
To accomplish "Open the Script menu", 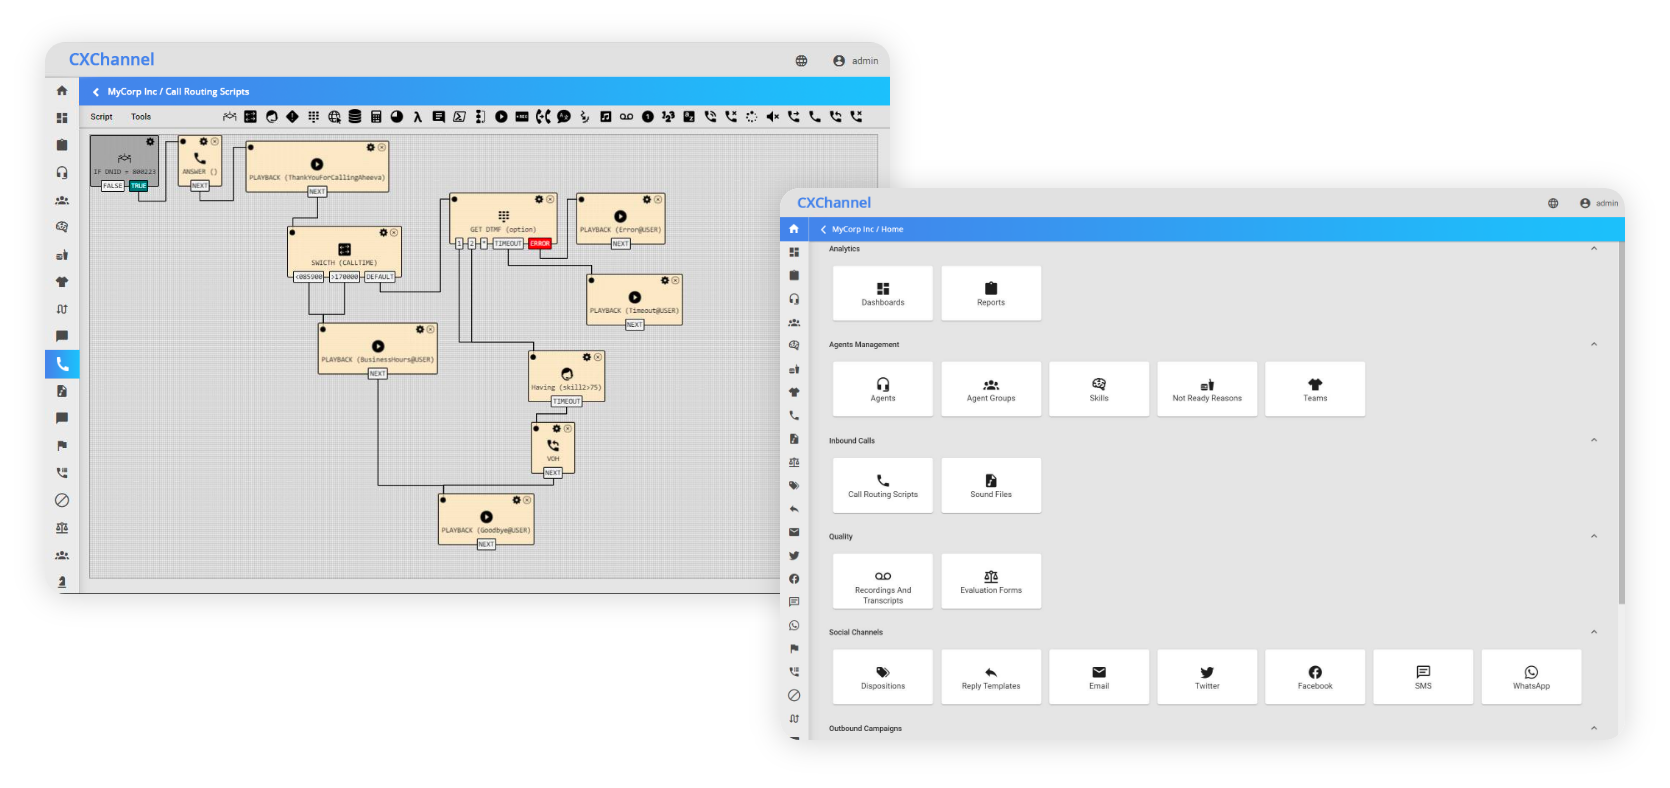I will coord(102,117).
